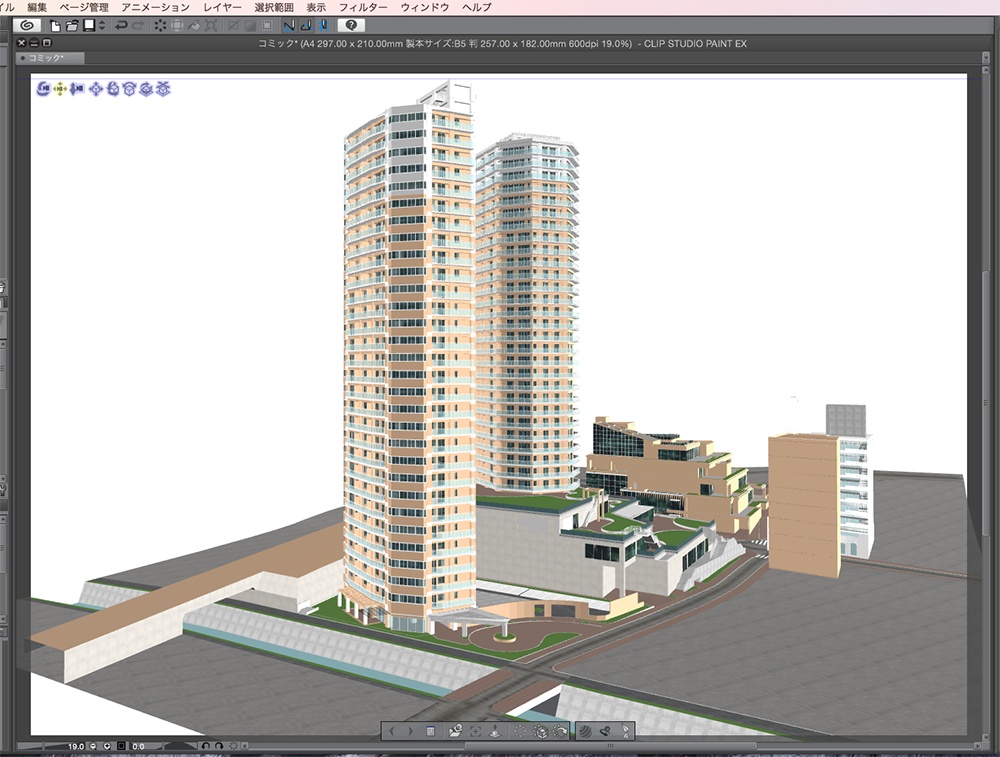Open the ページ管理 menu
1000x757 pixels.
[x=84, y=7]
